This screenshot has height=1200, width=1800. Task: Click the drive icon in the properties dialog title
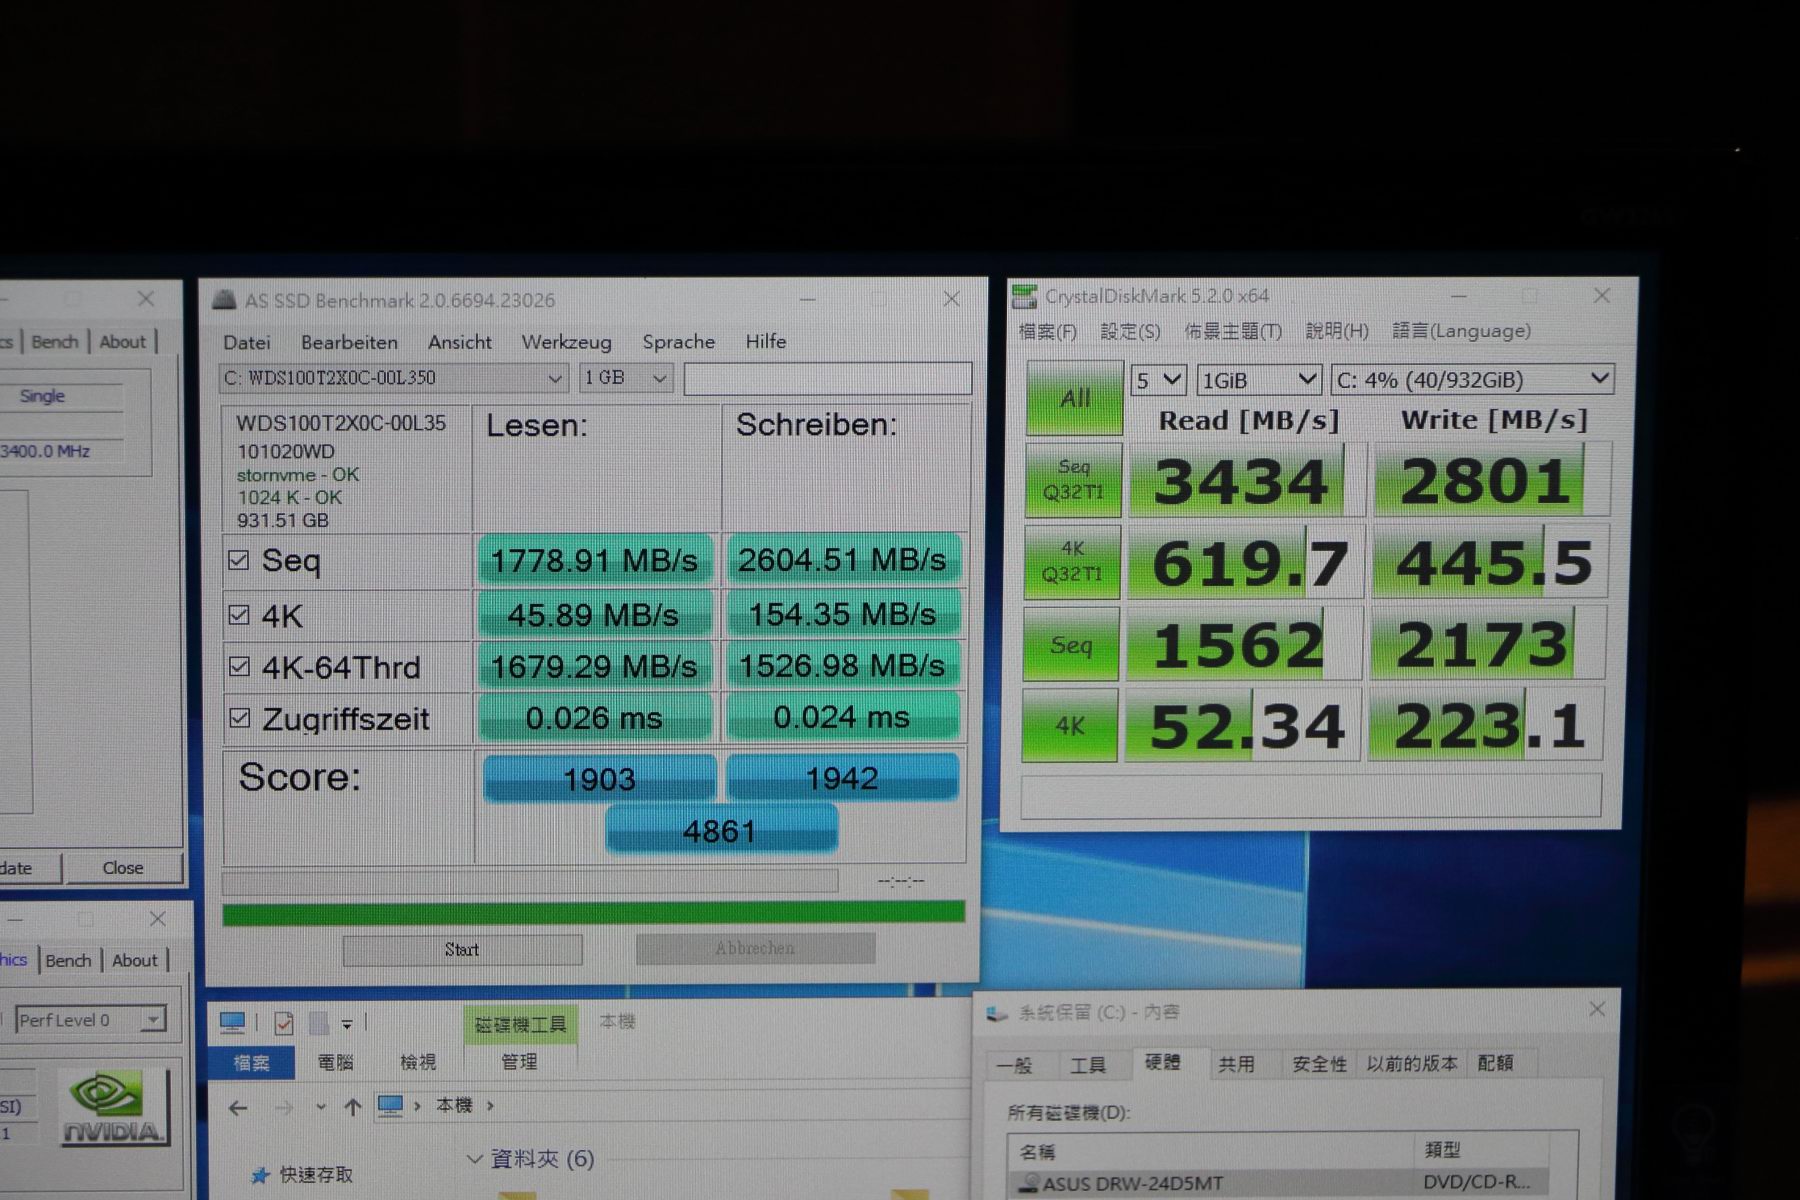[x=996, y=1013]
